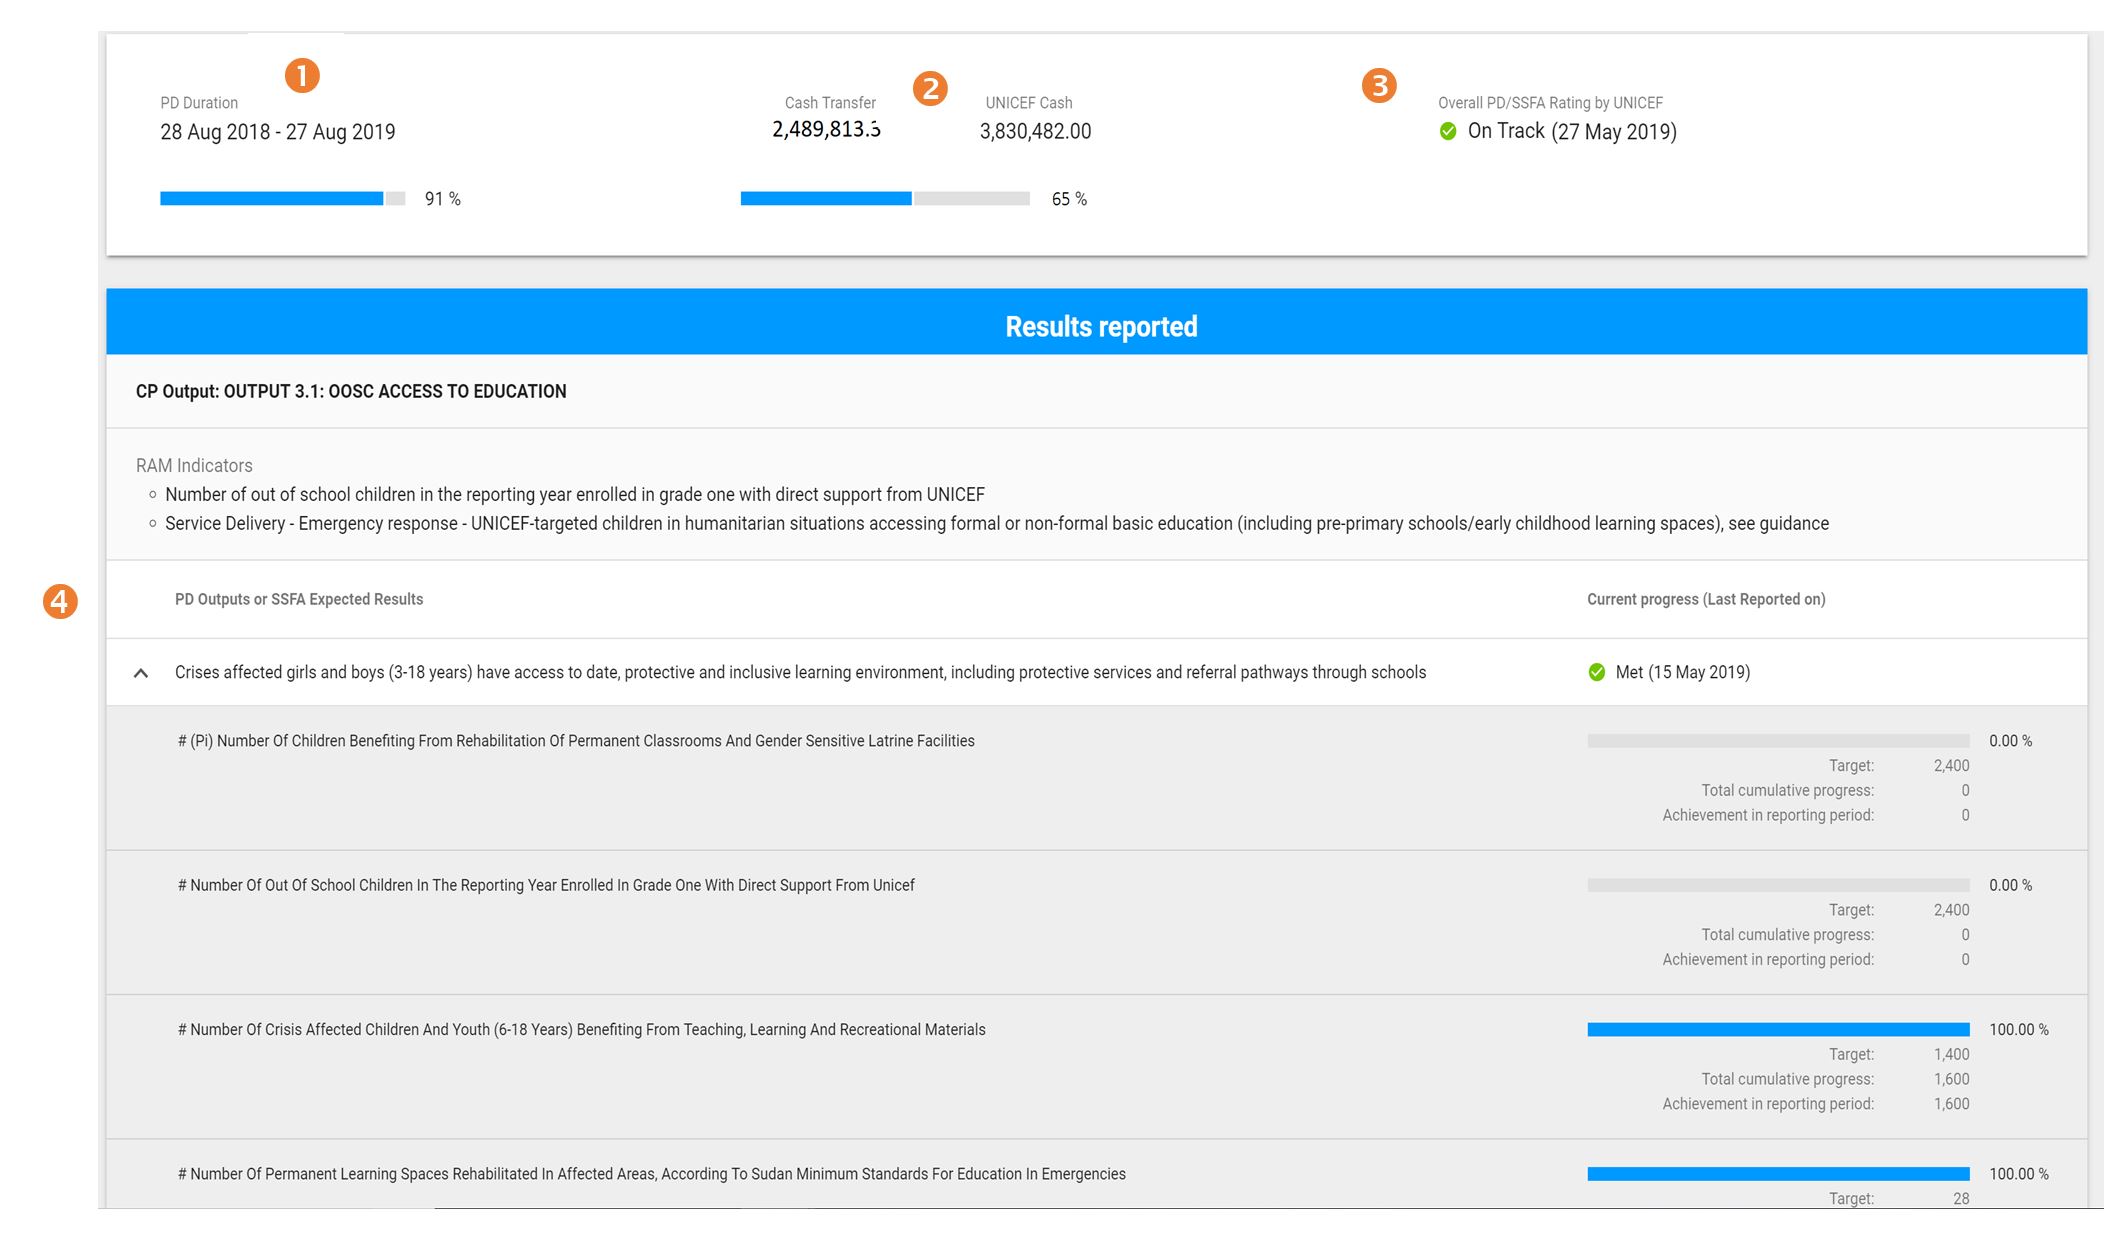The height and width of the screenshot is (1236, 2113).
Task: Click the Teaching, Learning materials 100.00 % bar
Action: click(1778, 1029)
